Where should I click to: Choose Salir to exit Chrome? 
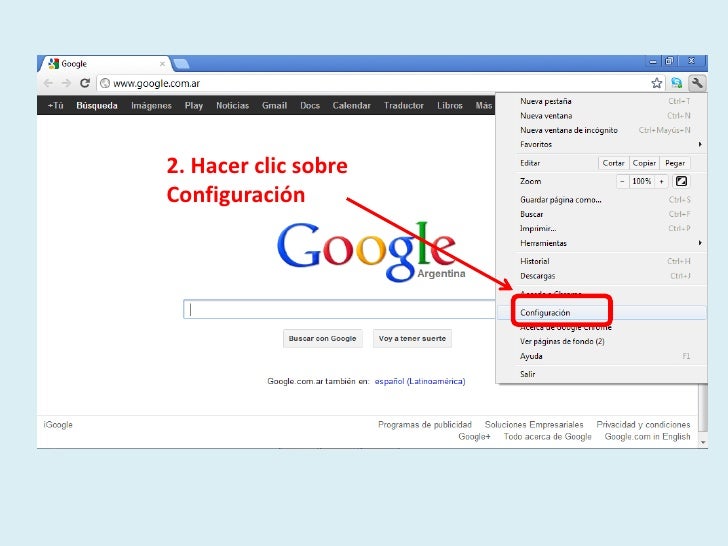(x=602, y=374)
